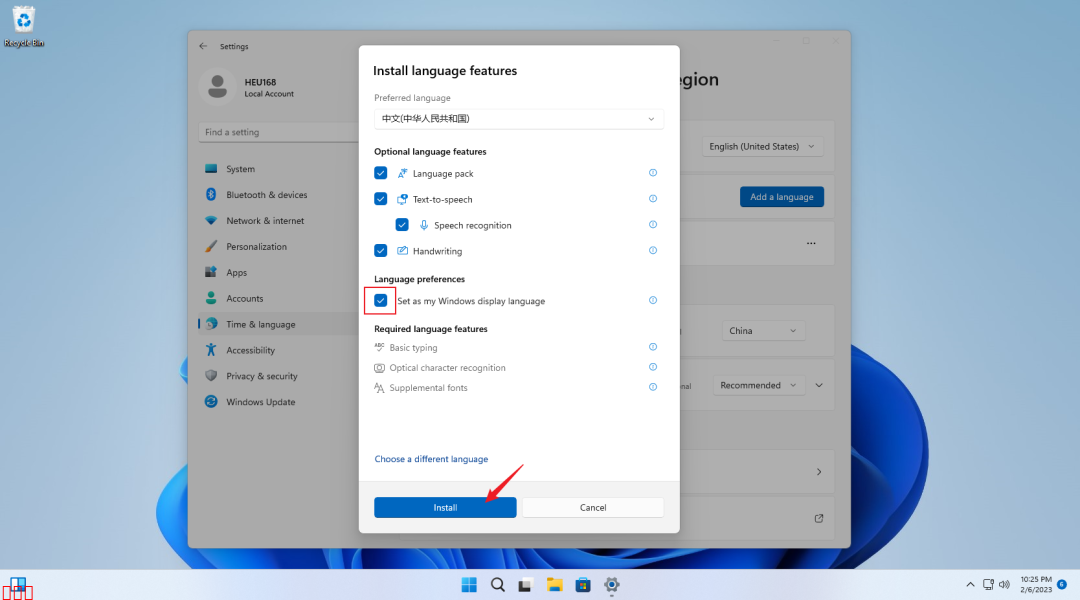This screenshot has height=600, width=1080.
Task: Open the Preferred language dropdown
Action: click(x=519, y=118)
